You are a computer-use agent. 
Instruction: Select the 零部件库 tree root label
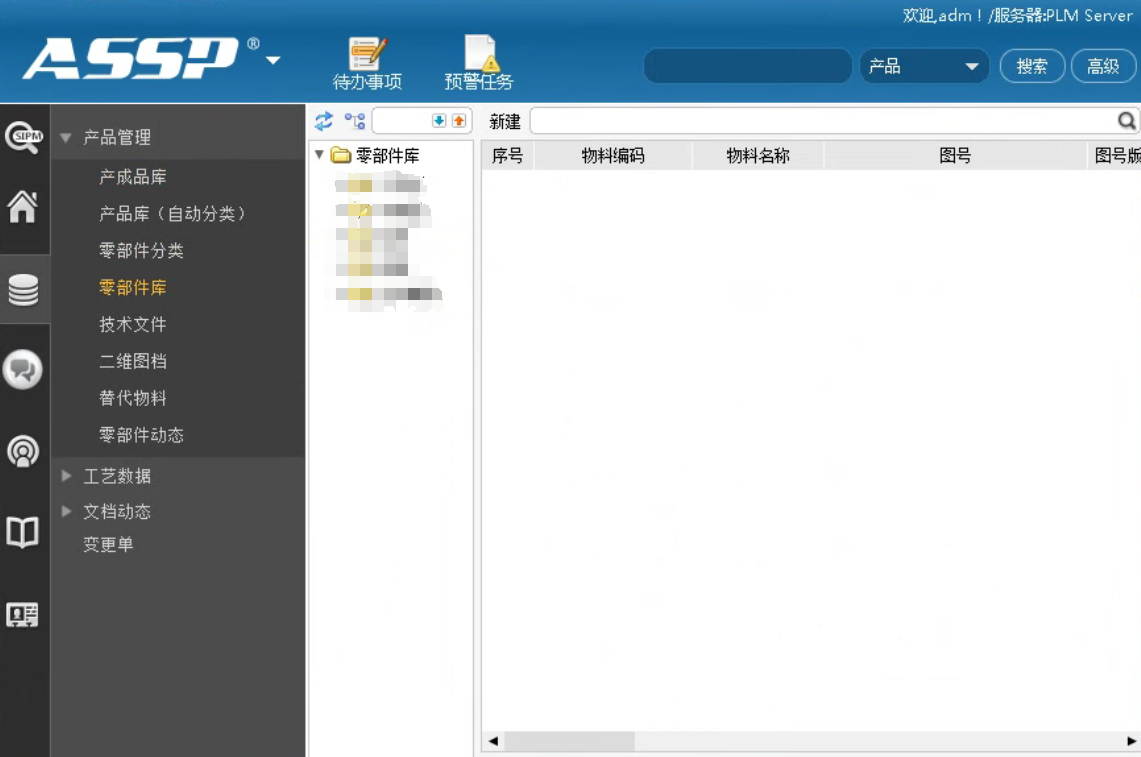[x=387, y=155]
